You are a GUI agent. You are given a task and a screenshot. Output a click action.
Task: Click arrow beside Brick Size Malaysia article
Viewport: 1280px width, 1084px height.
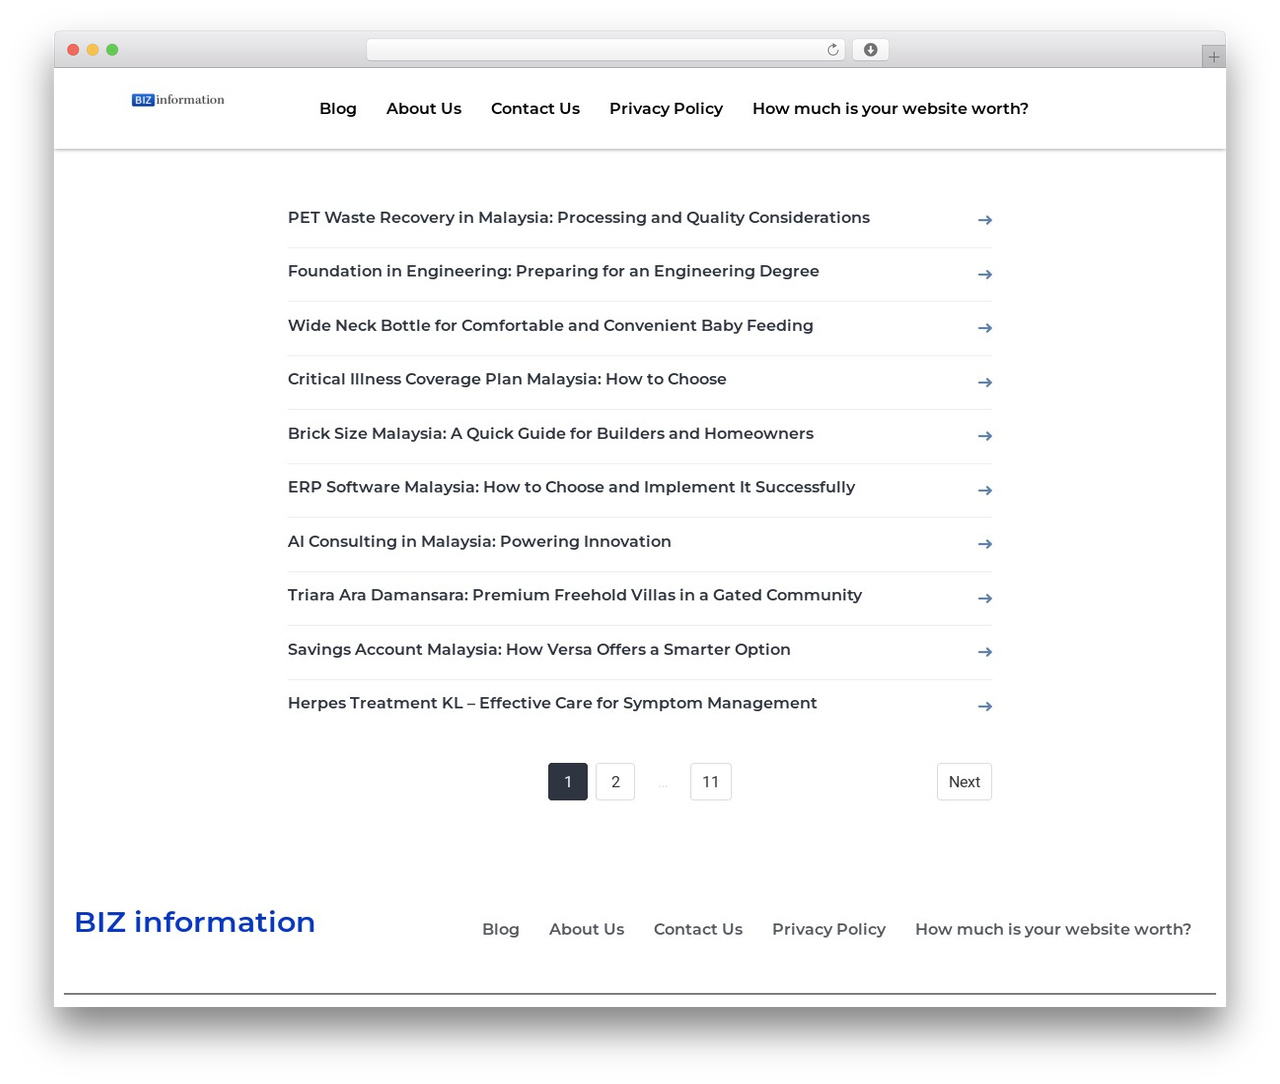coord(985,436)
